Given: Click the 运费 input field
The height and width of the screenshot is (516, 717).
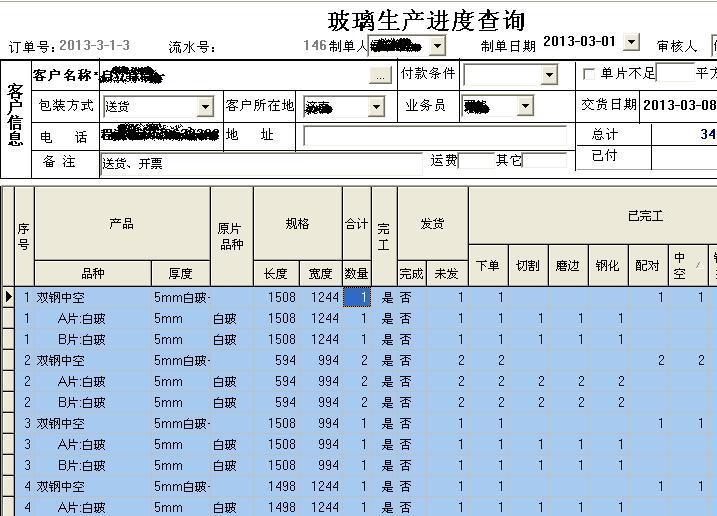Looking at the screenshot, I should pyautogui.click(x=476, y=161).
